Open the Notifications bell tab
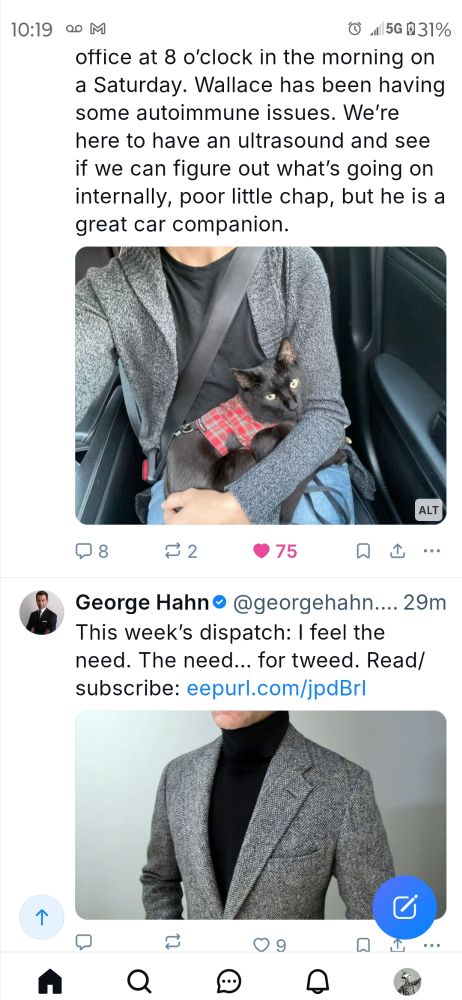Viewport: 462px width, 1000px height. (x=318, y=981)
